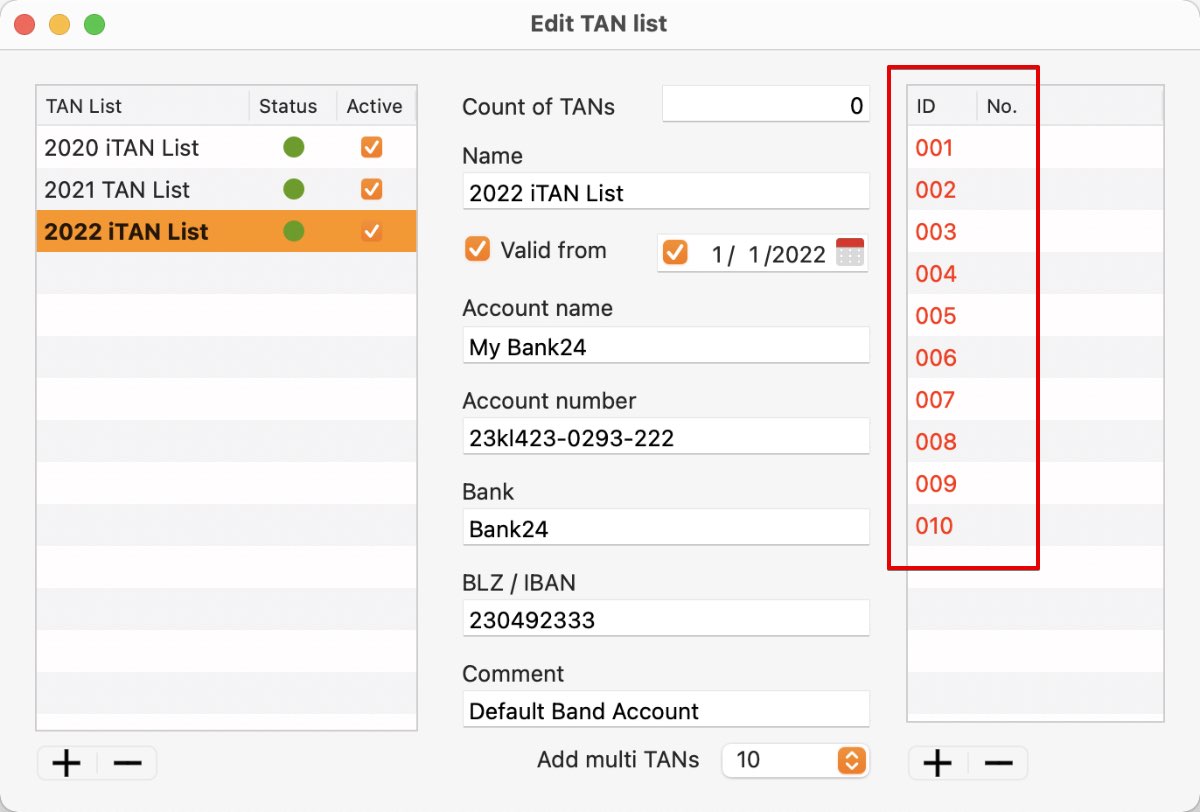Viewport: 1200px width, 812px height.
Task: Select TAN ID 006
Action: (x=1035, y=357)
